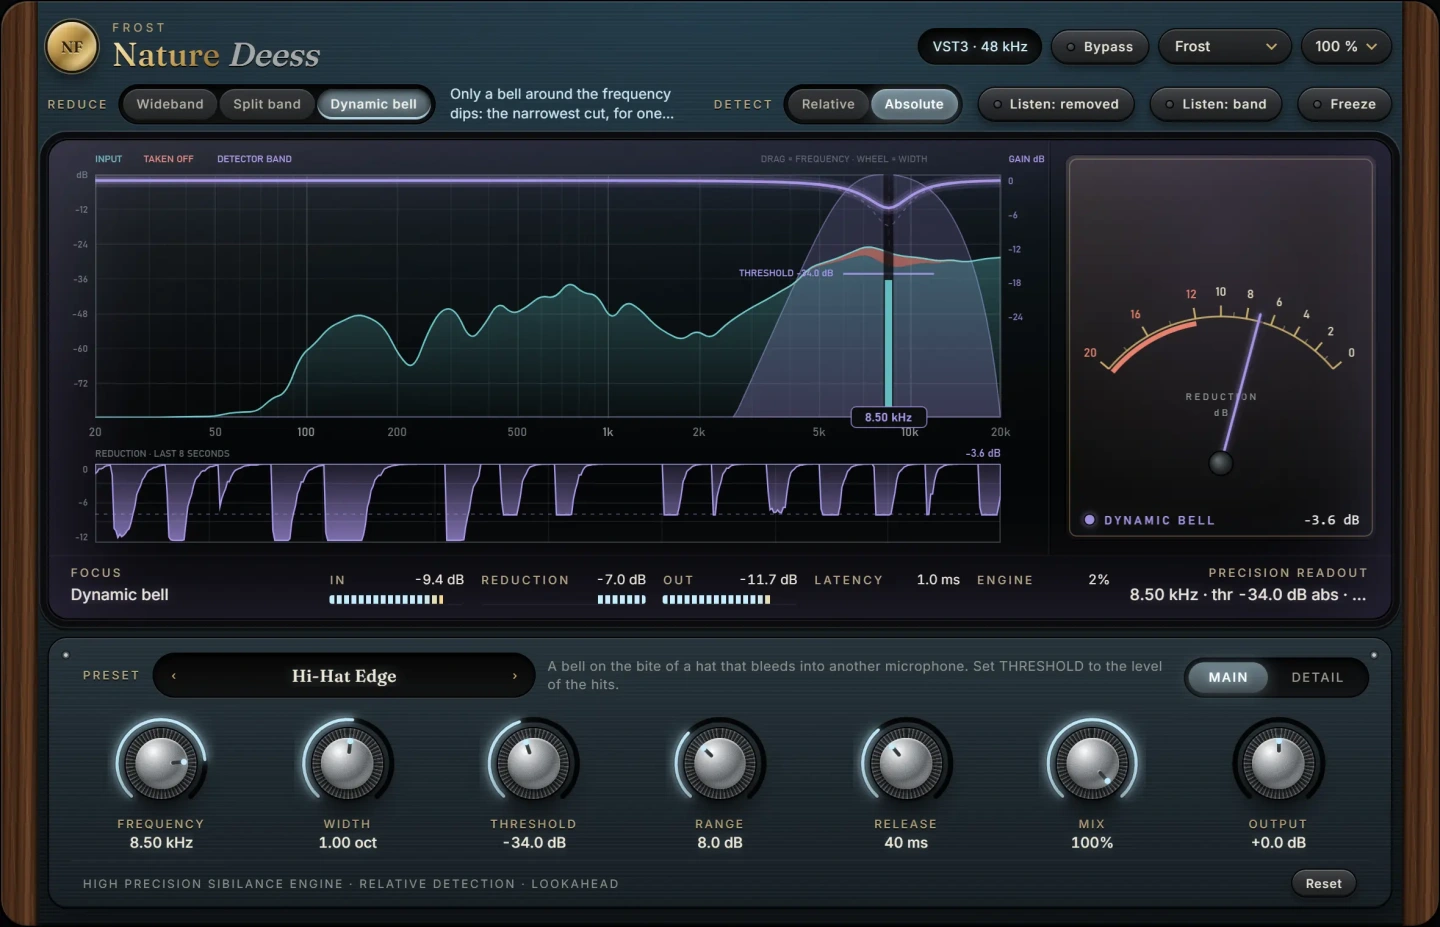
Task: Click the 40 ms release value
Action: click(x=906, y=843)
